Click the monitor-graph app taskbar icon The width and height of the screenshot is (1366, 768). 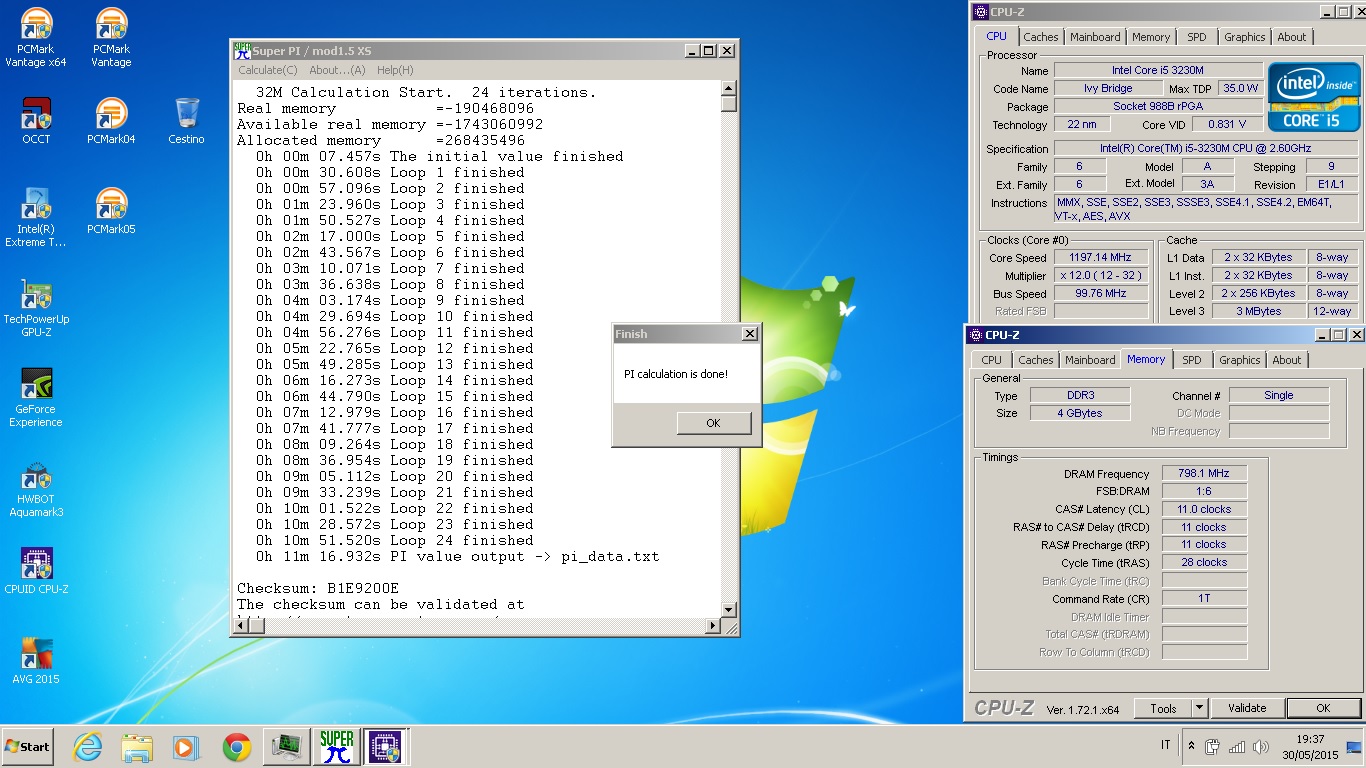click(x=287, y=747)
